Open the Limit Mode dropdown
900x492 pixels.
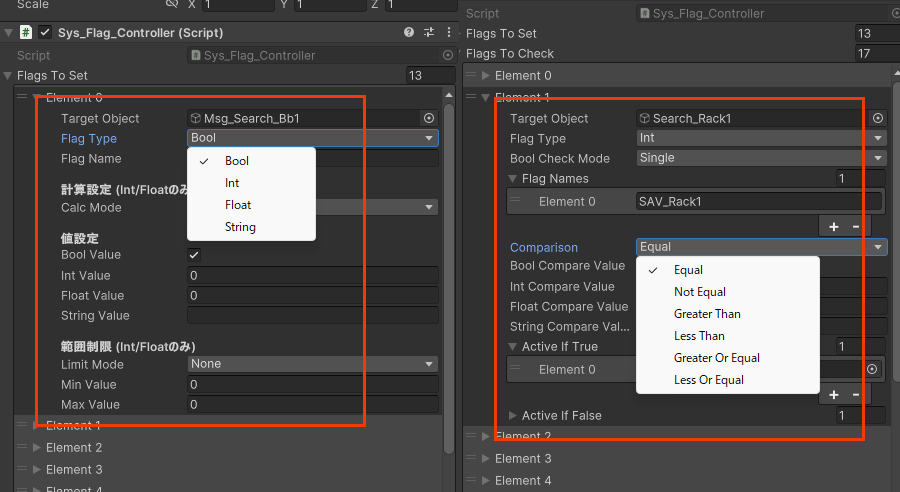tap(313, 364)
